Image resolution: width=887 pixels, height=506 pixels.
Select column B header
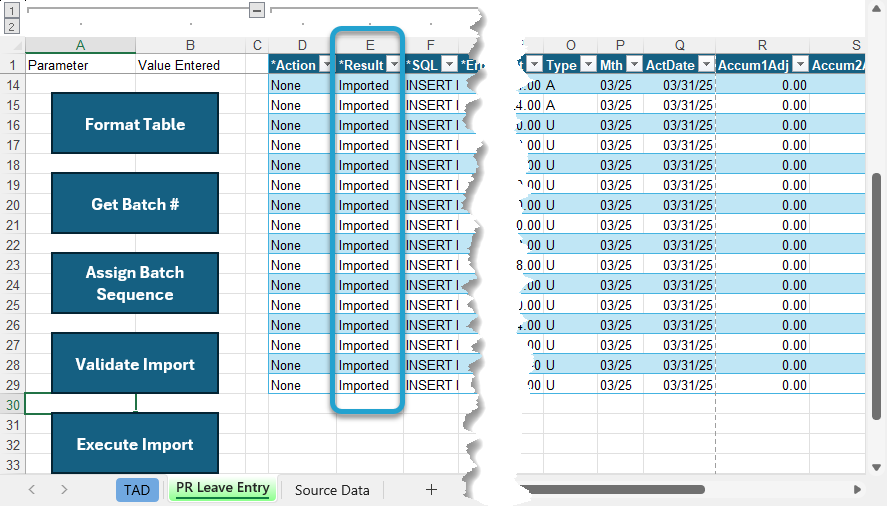click(190, 45)
